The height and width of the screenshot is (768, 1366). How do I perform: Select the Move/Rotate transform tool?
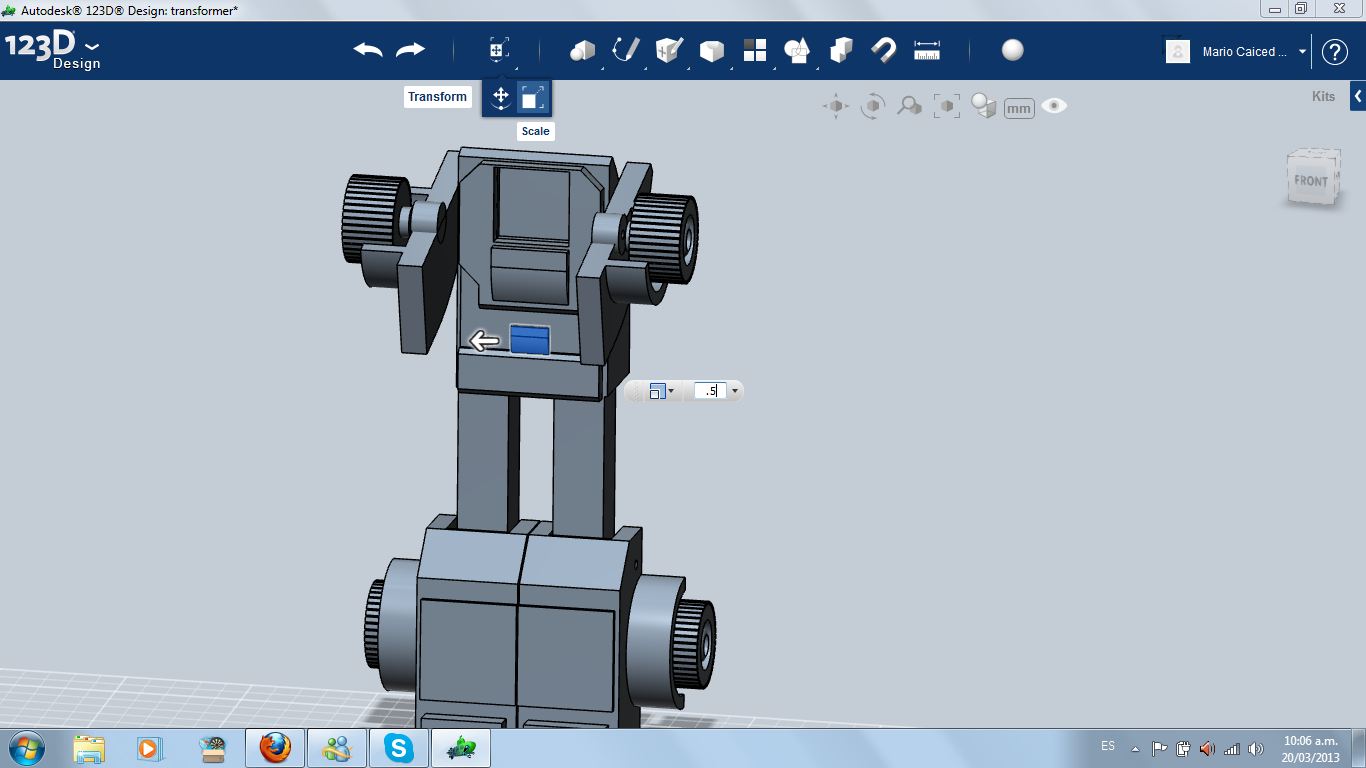(501, 97)
